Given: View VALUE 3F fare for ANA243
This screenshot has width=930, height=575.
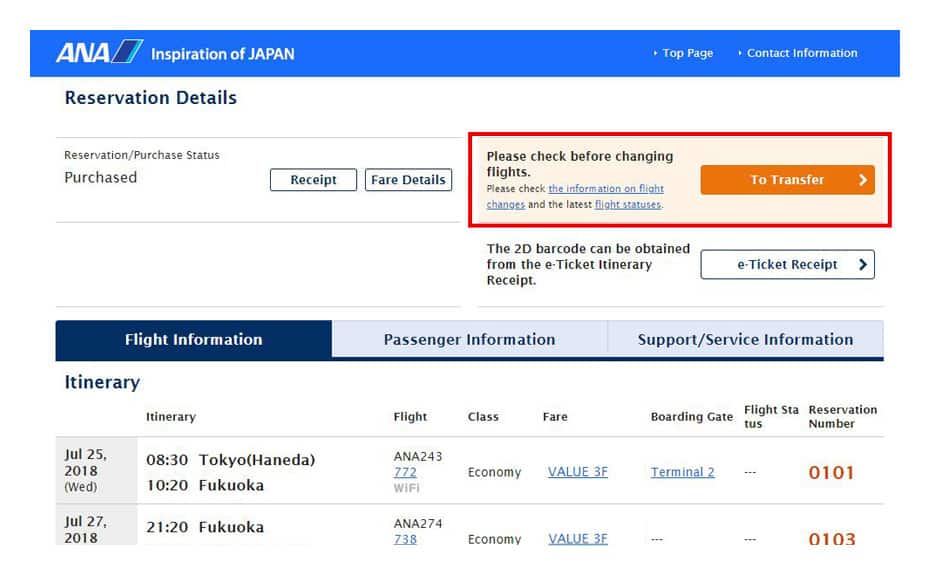Looking at the screenshot, I should point(577,472).
